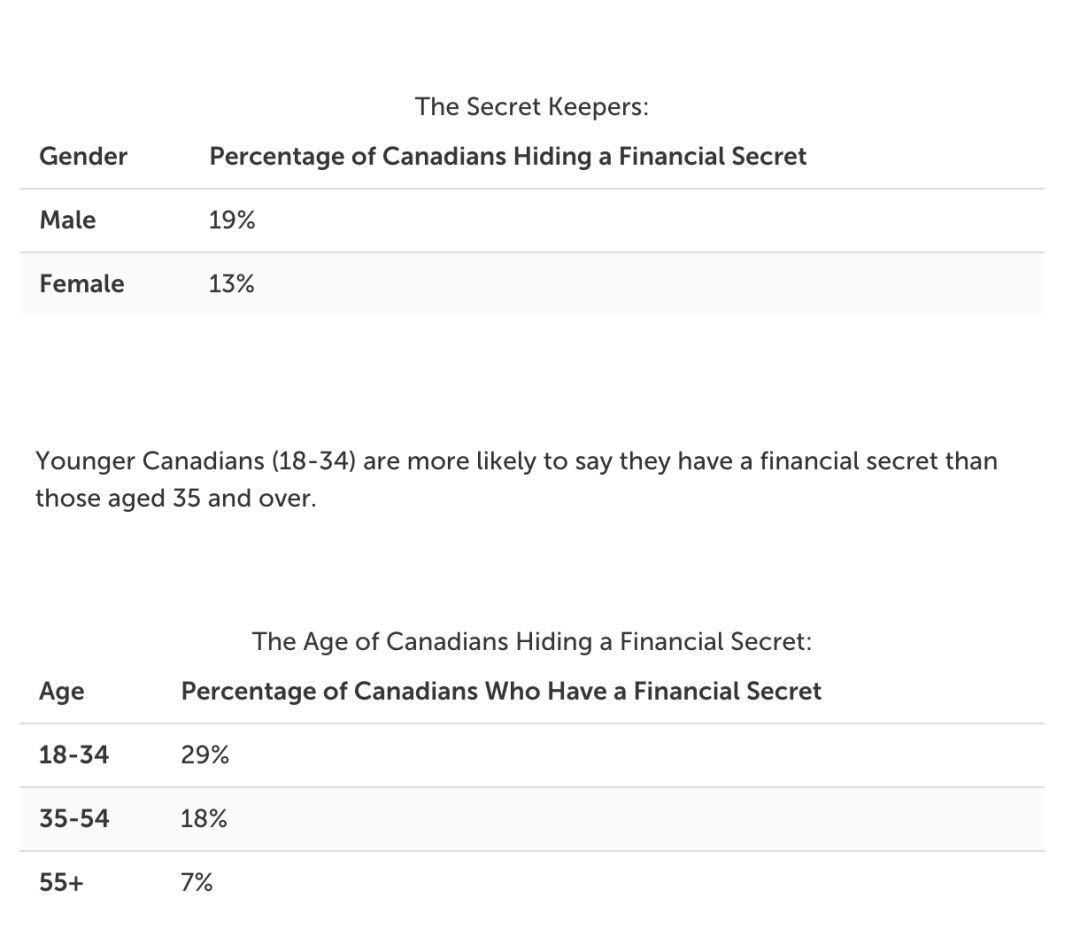Viewport: 1080px width, 944px height.
Task: Click the 19% value for Male
Action: point(232,220)
